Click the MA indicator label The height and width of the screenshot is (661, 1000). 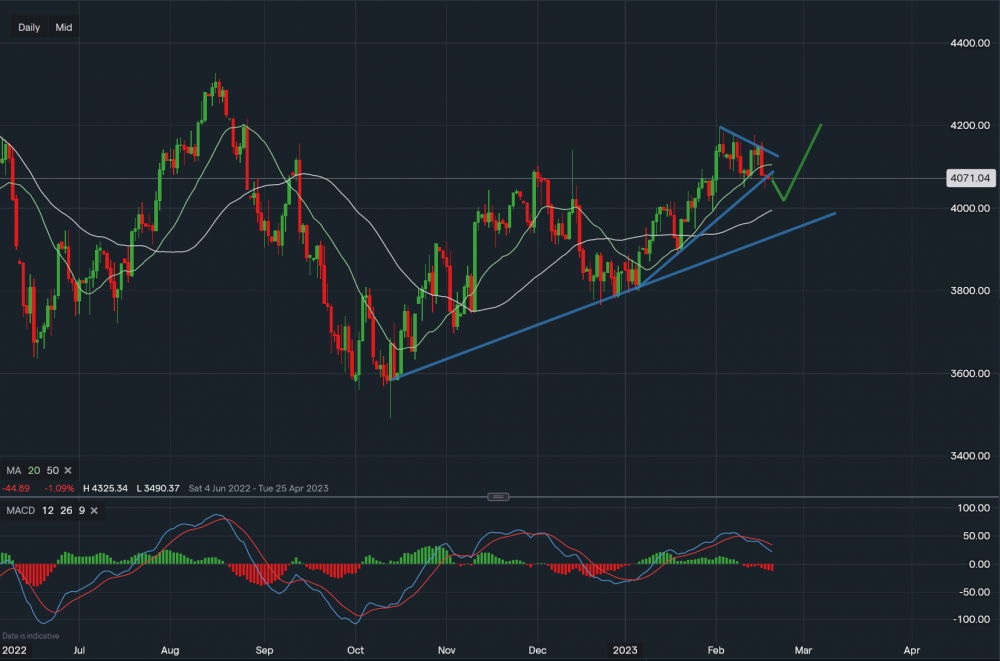pos(12,470)
